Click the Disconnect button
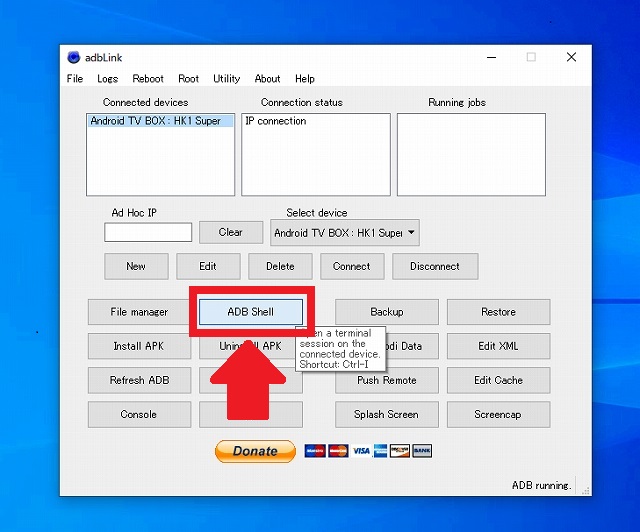Screen dimensions: 640x532 435,266
